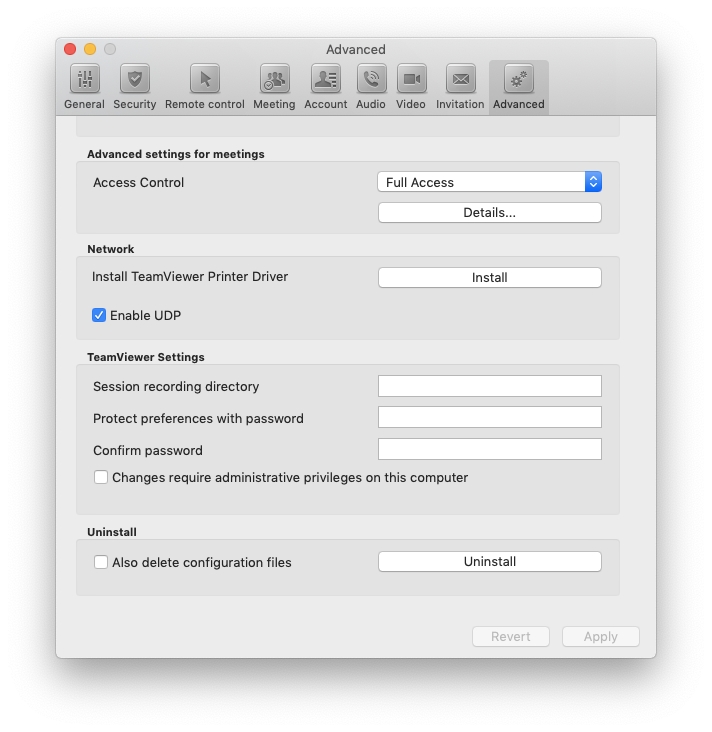Click the Details... button
Screen dimensions: 712x732
point(489,212)
